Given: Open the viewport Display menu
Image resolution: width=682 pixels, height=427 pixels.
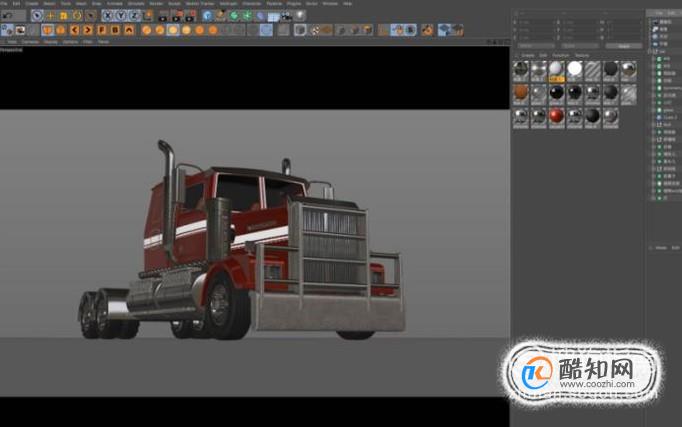Looking at the screenshot, I should 50,42.
